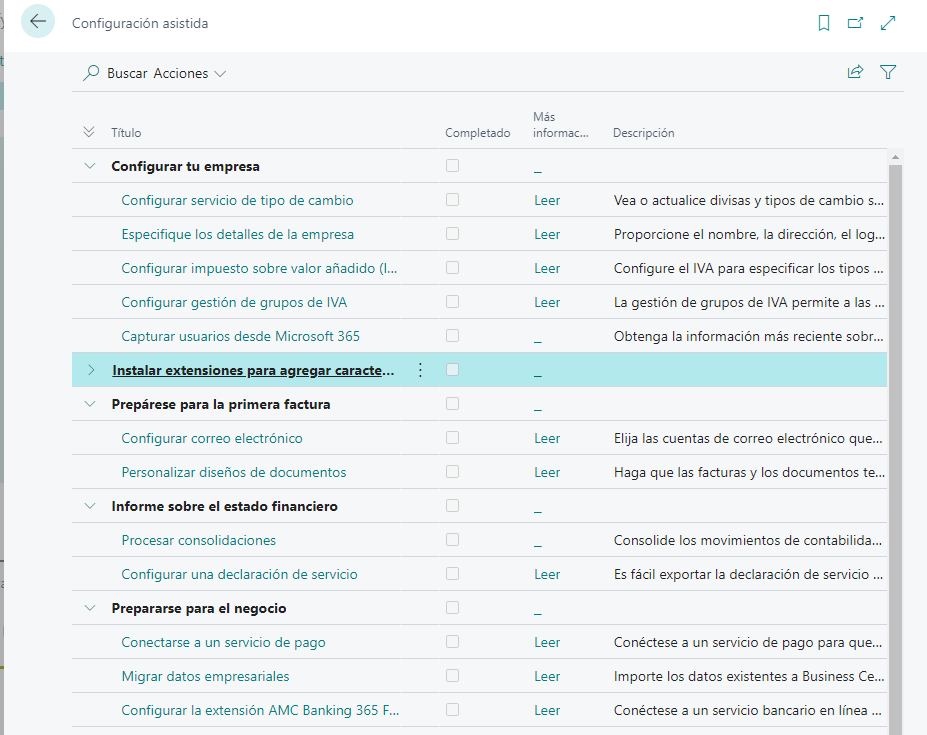Click Leer for Personalizar diseños de documentos
The image size is (927, 735).
click(547, 472)
